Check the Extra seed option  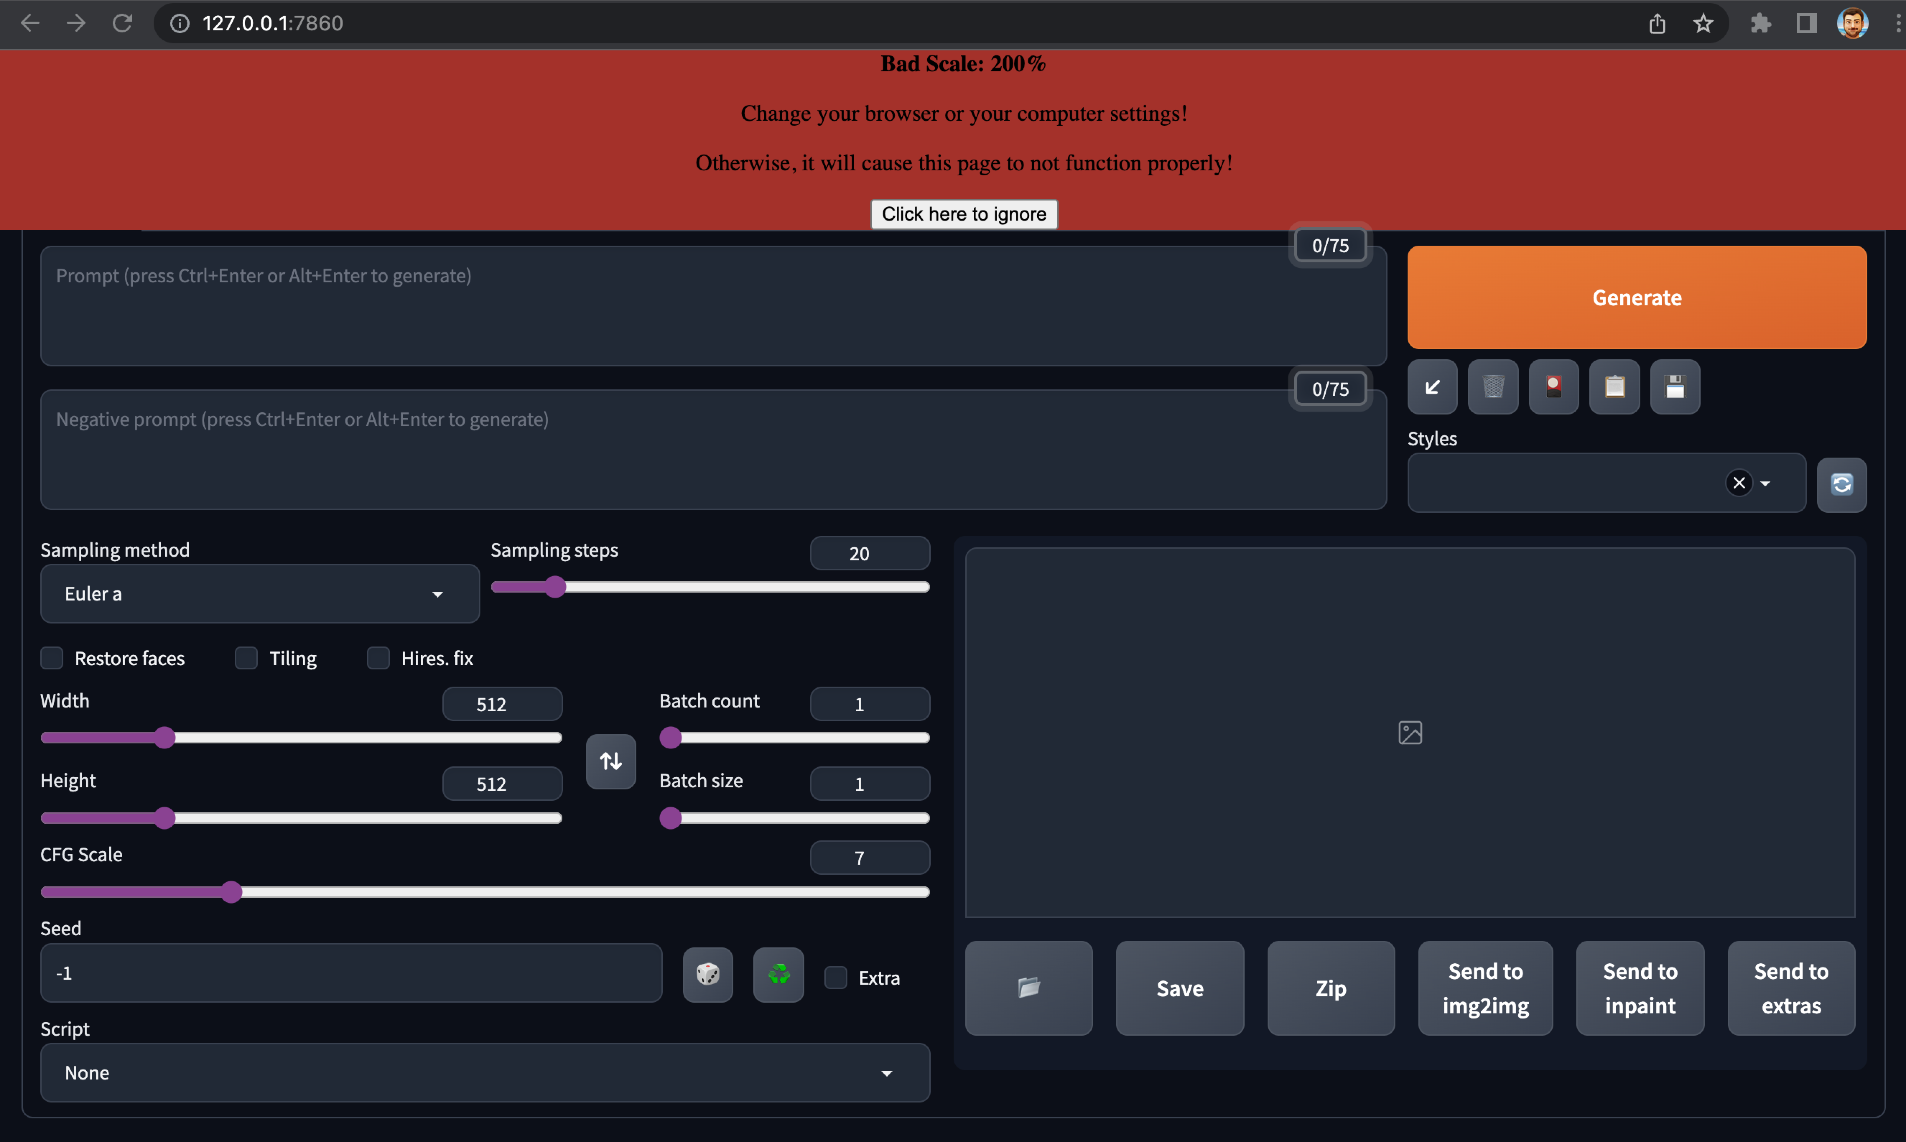pos(835,977)
